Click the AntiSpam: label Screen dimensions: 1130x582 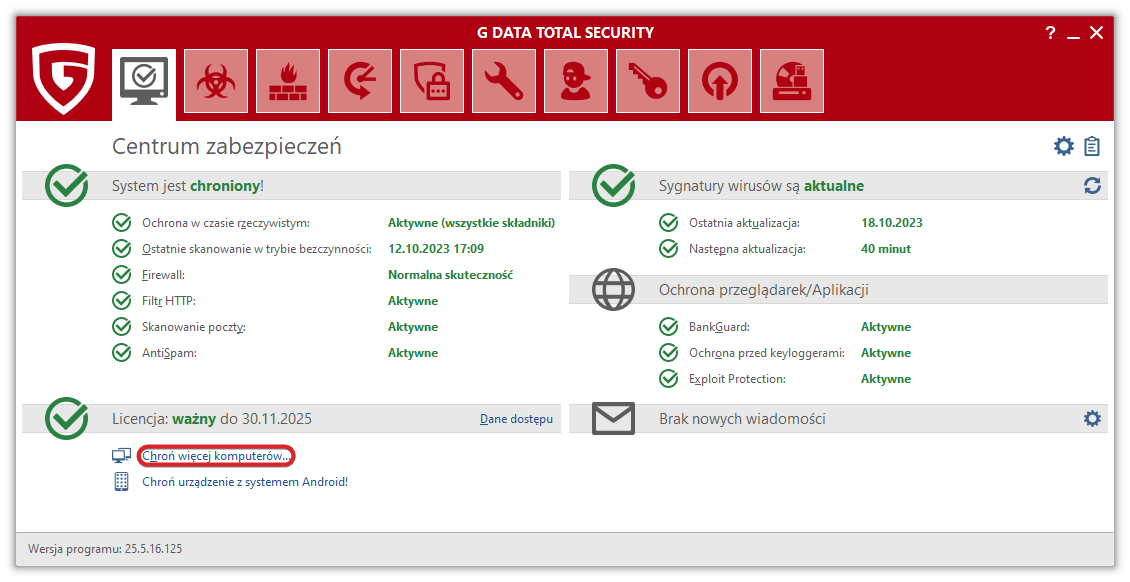[x=169, y=353]
